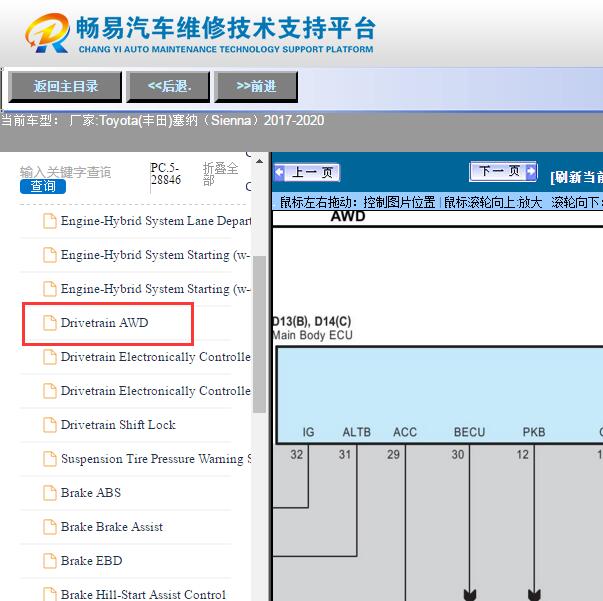Click the PC.5-28846 text in sidebar
The height and width of the screenshot is (601, 603).
(x=166, y=174)
